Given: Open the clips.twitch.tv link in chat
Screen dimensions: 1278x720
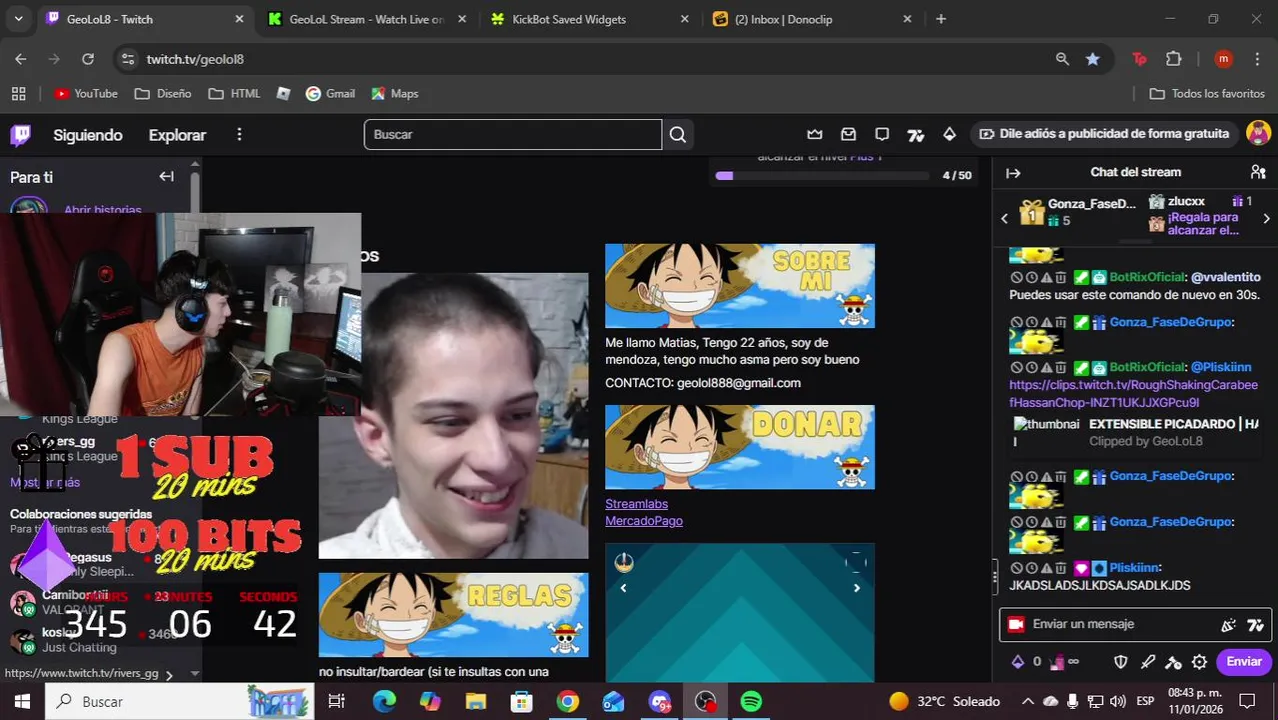Looking at the screenshot, I should pos(1134,393).
